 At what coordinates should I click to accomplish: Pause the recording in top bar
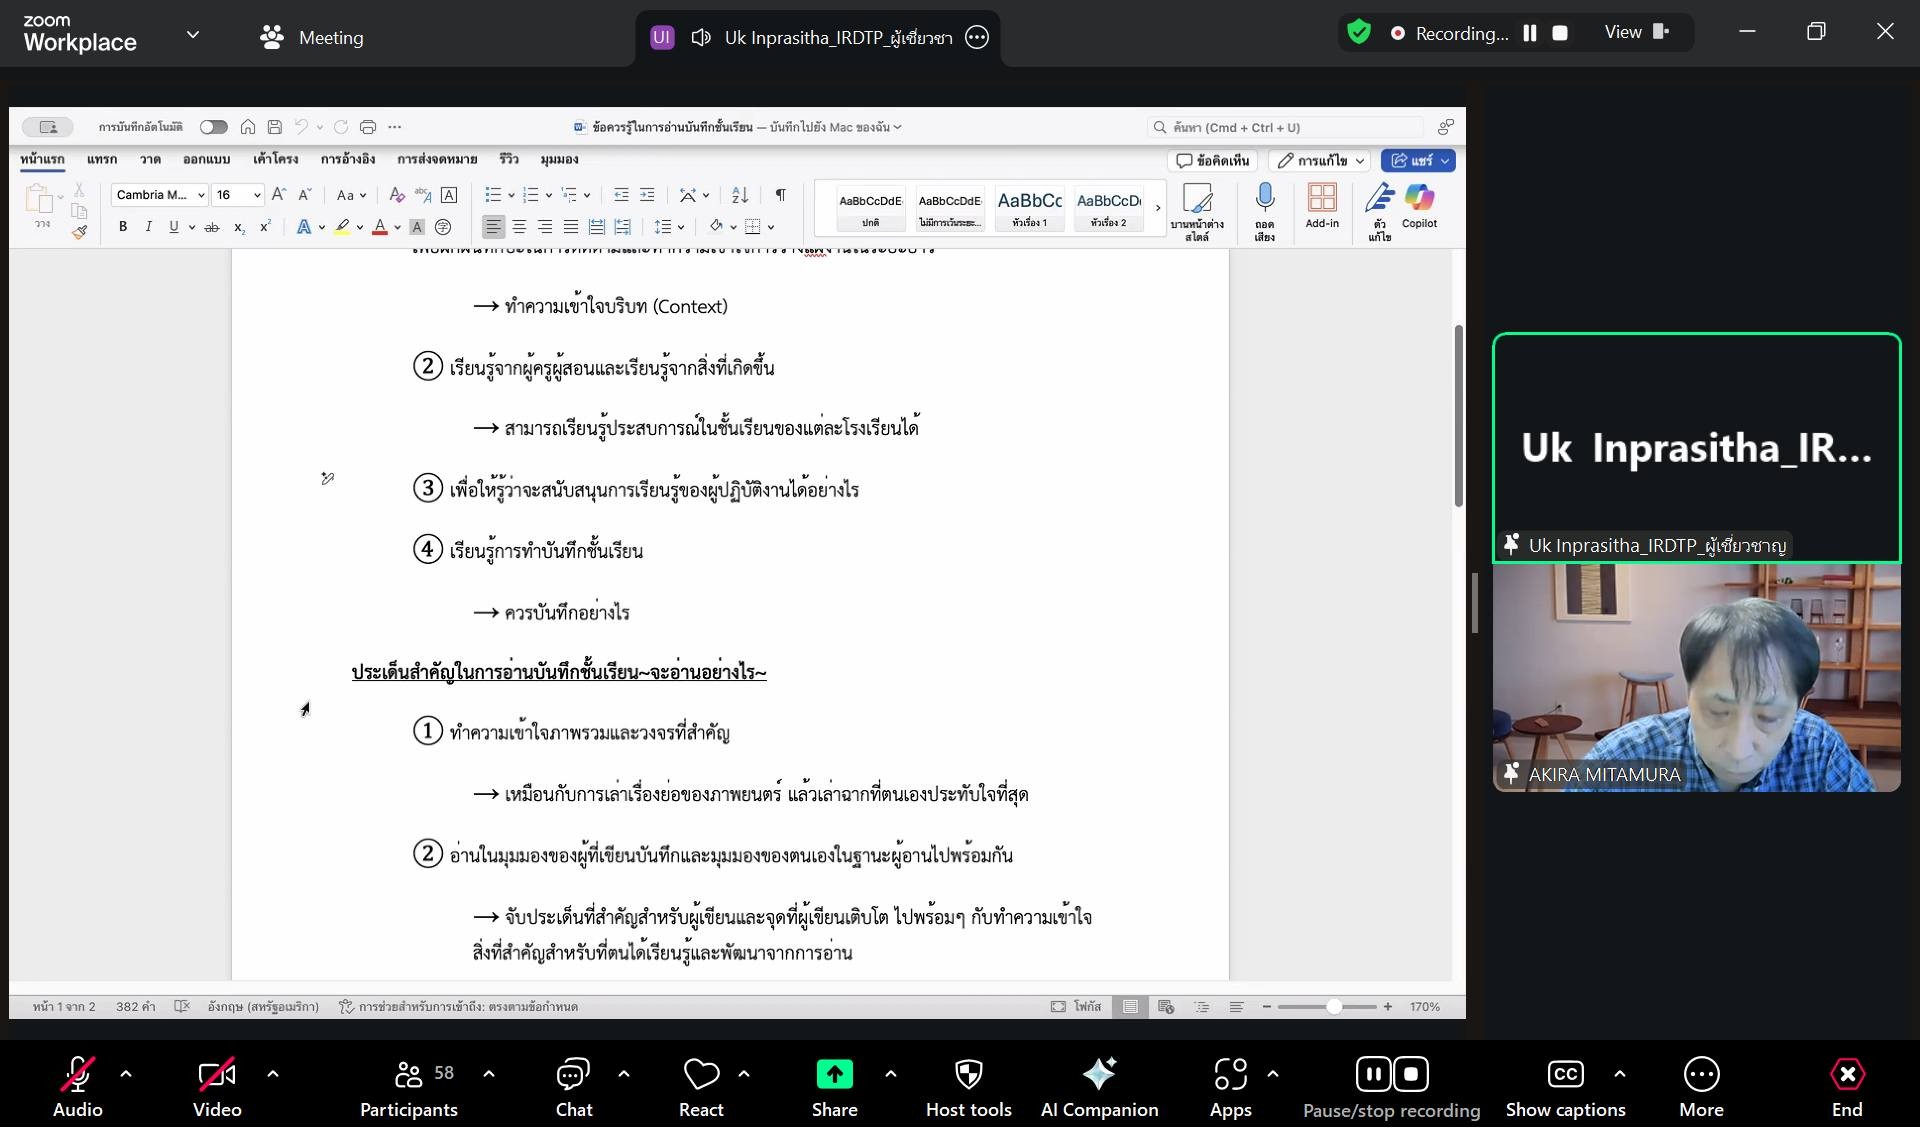(1529, 33)
